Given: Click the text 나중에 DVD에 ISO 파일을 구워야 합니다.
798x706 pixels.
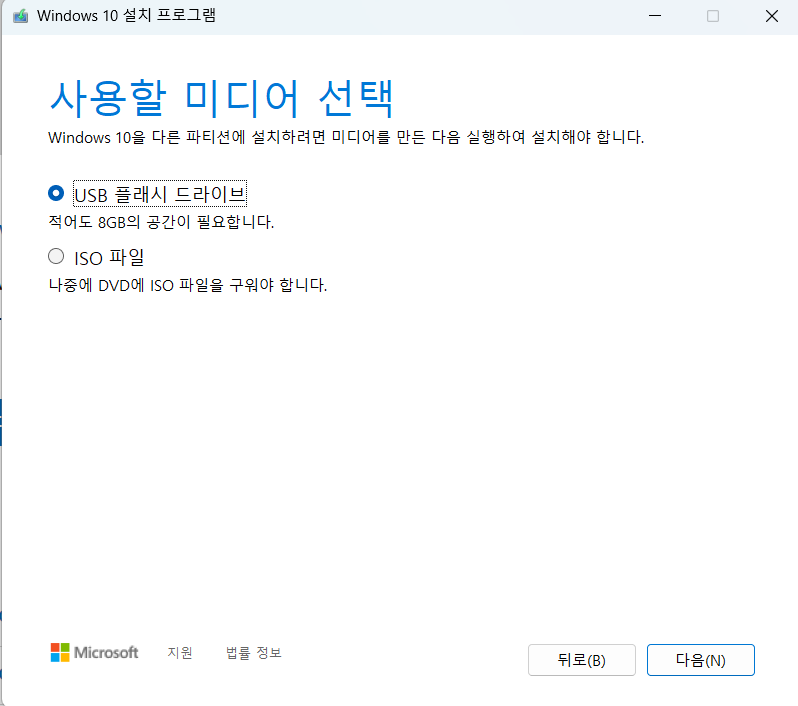Looking at the screenshot, I should coord(188,285).
